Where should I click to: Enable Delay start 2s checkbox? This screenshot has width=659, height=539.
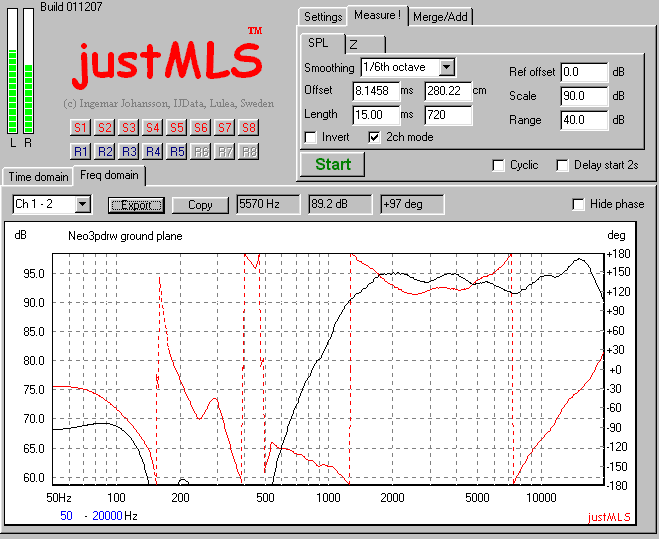562,165
